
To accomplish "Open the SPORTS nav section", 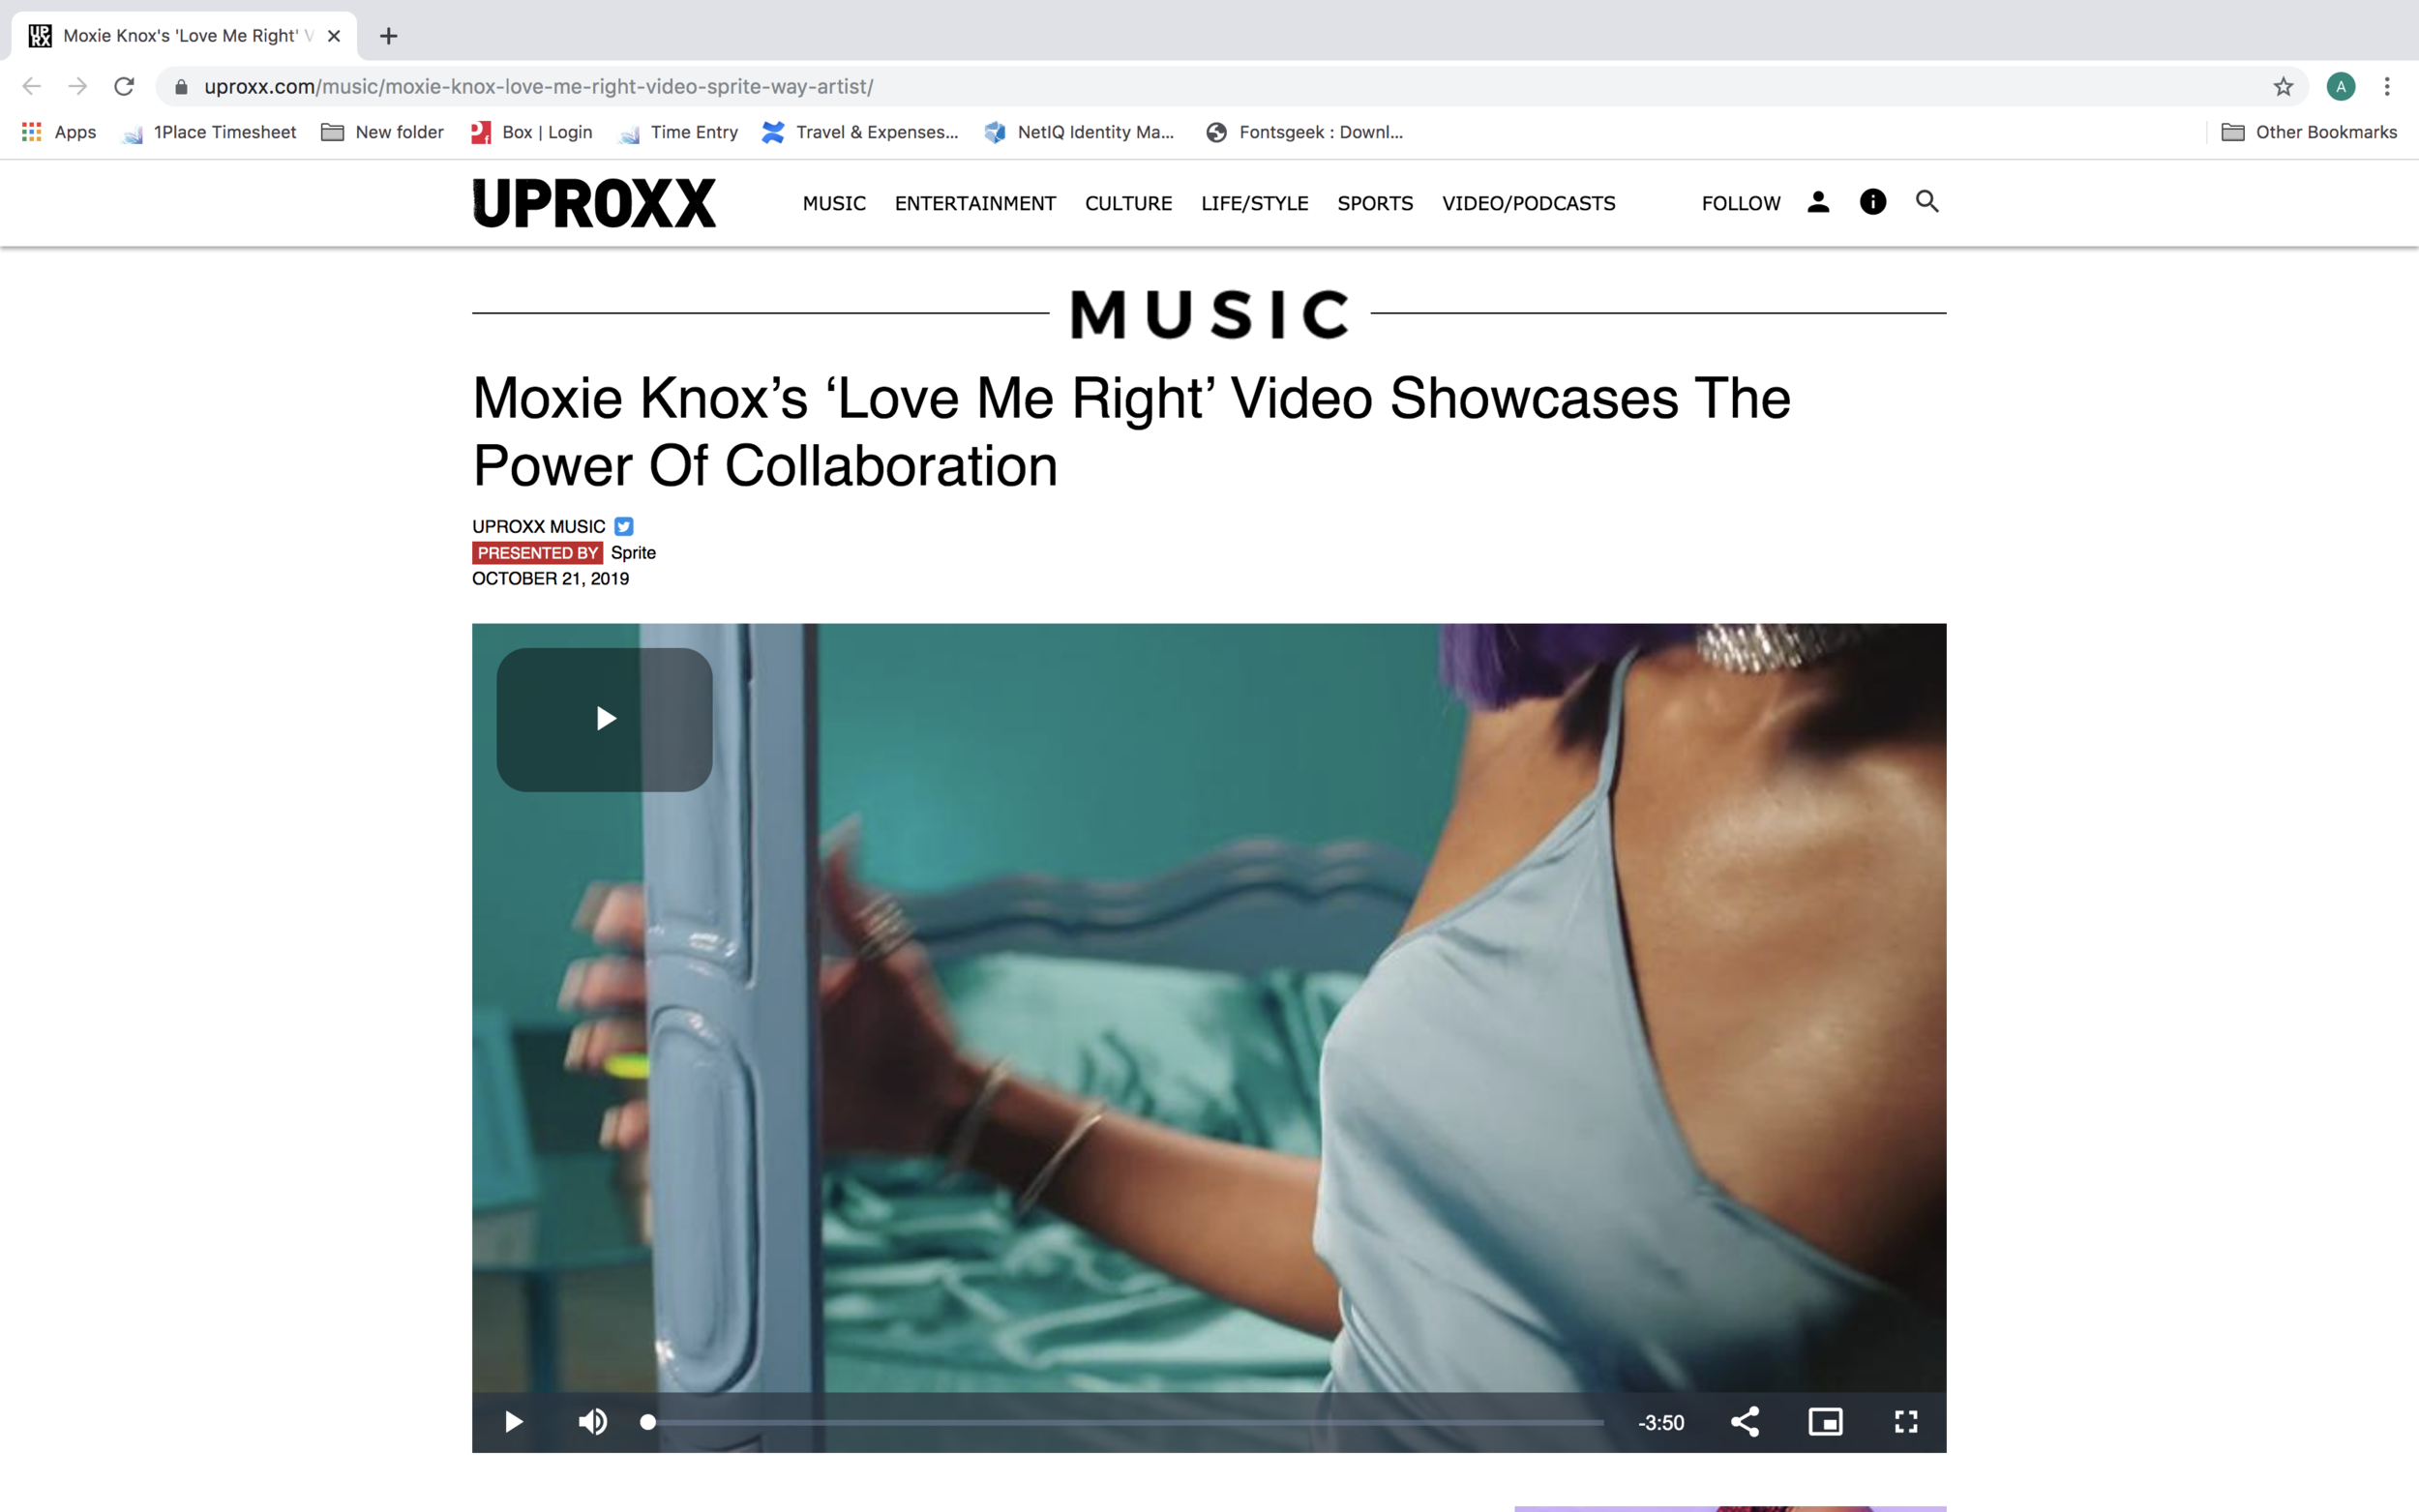I will [x=1375, y=203].
